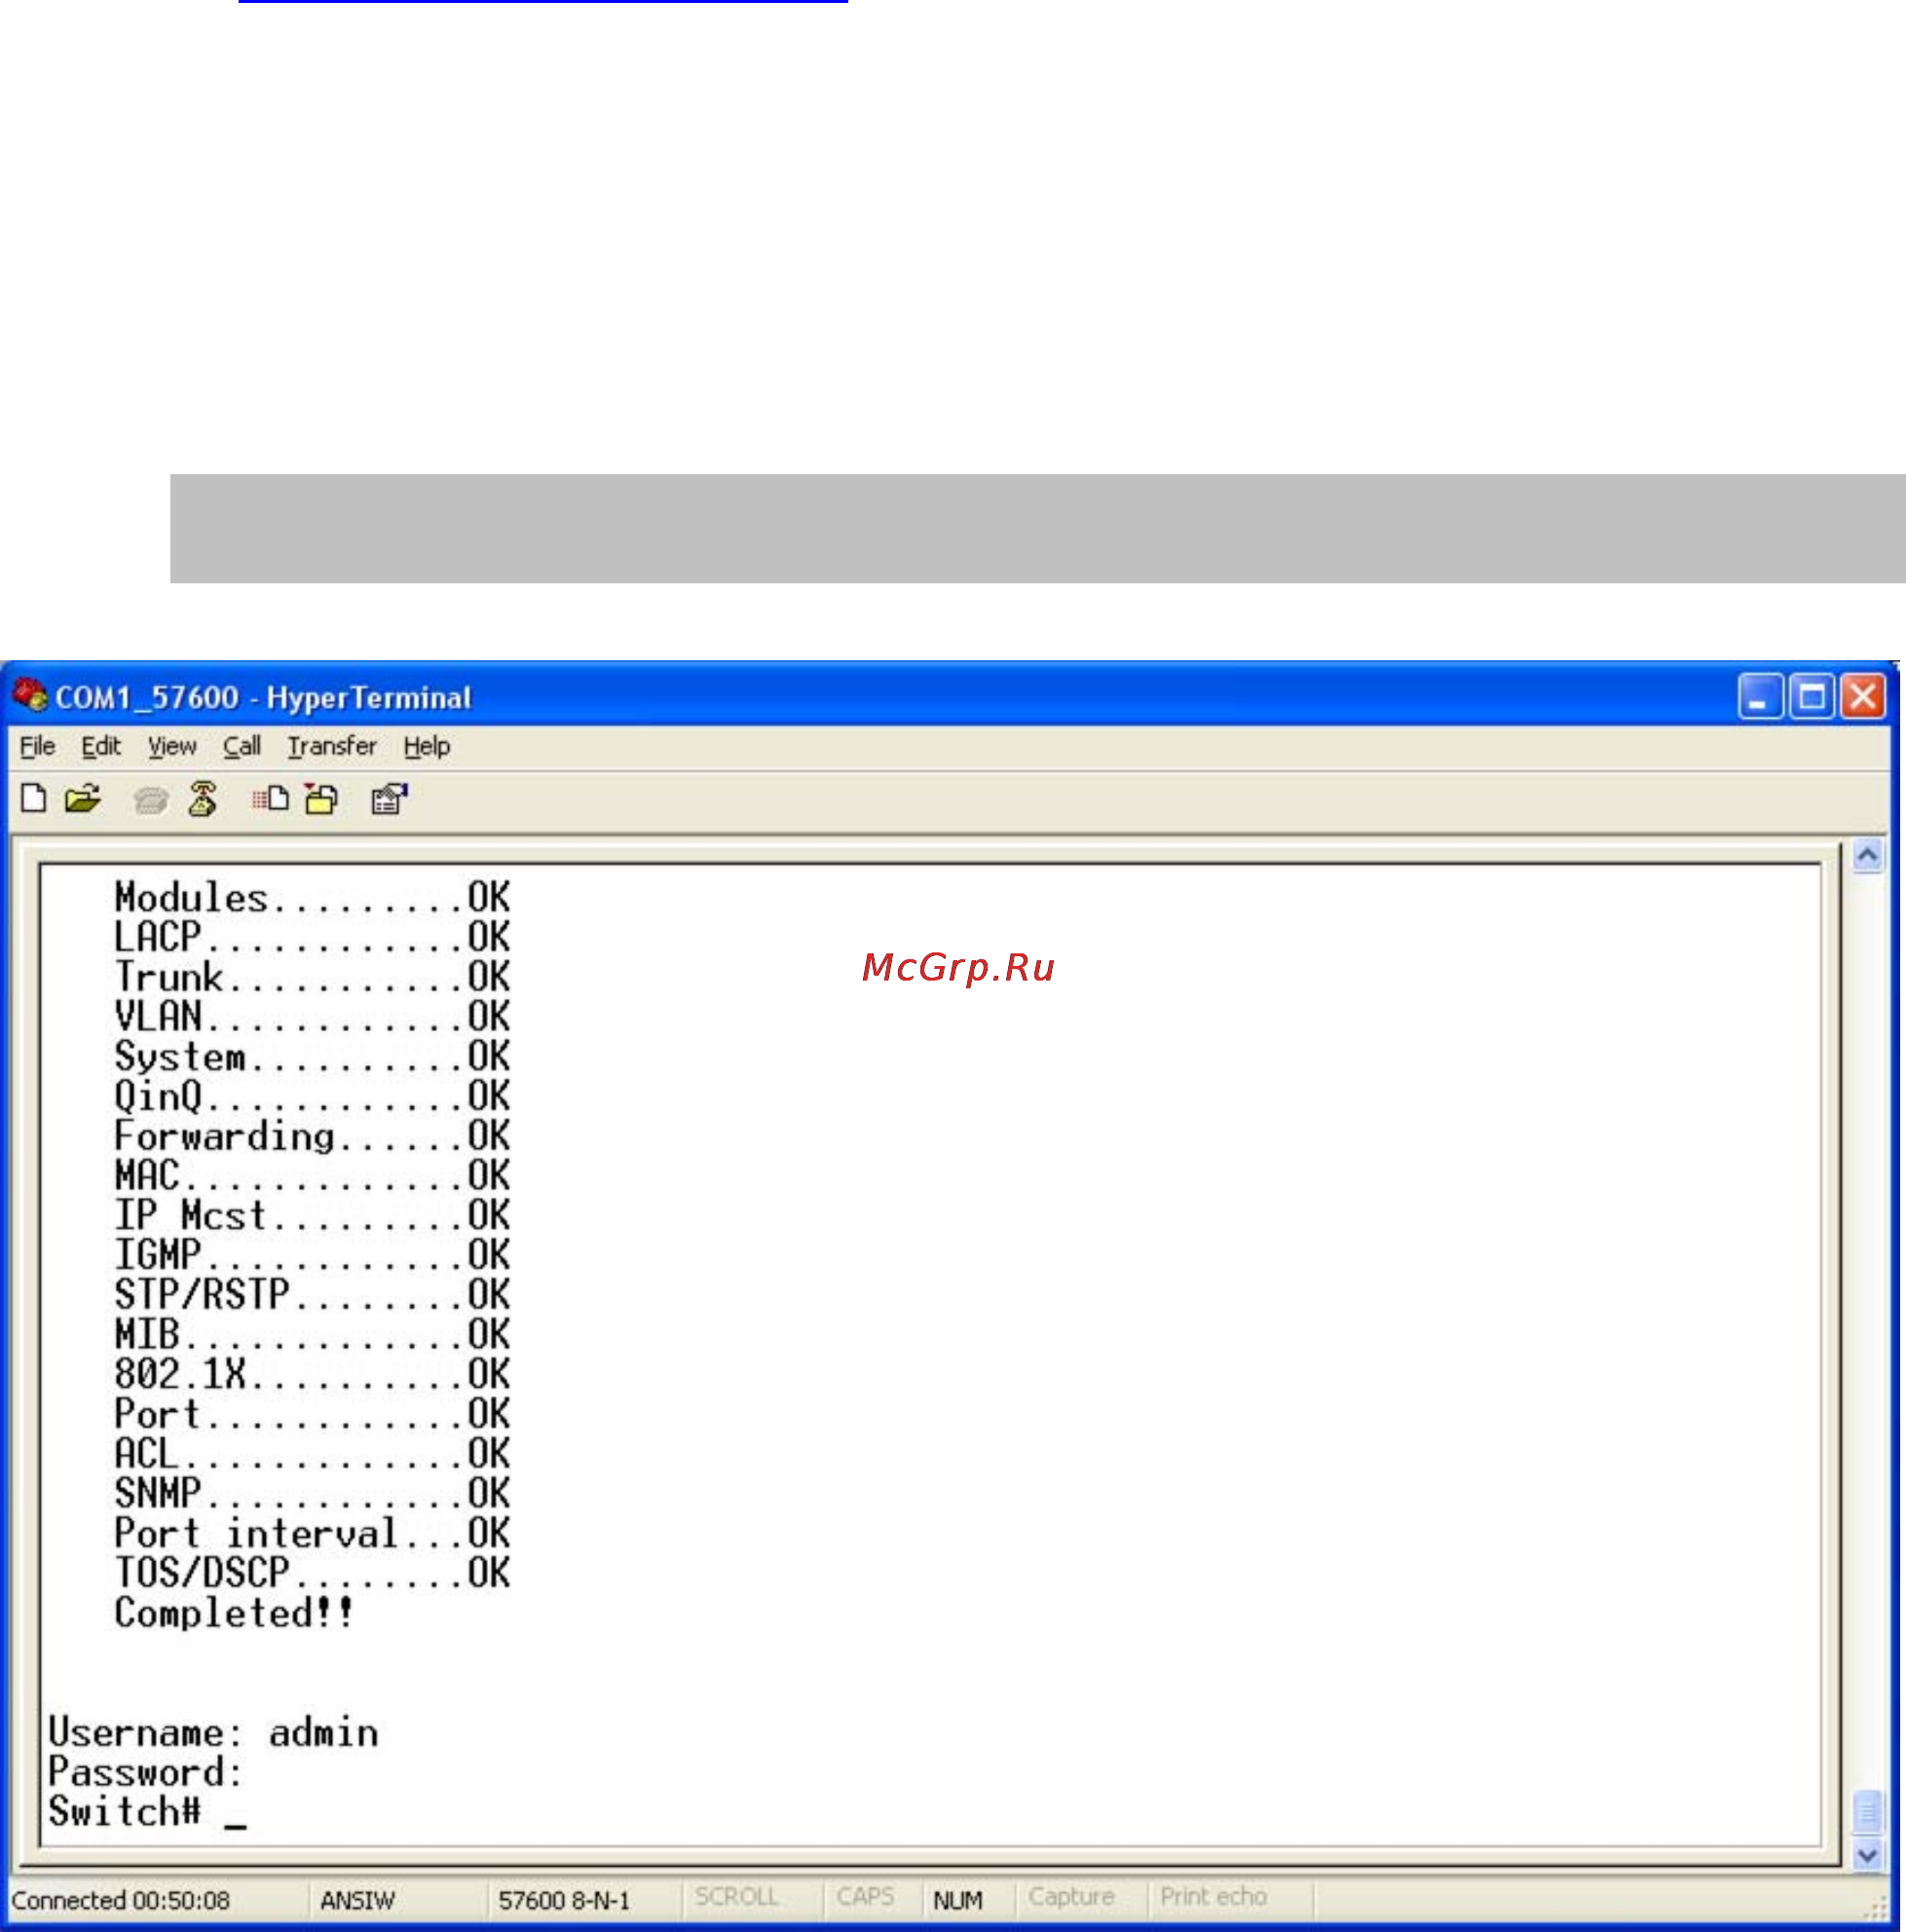The height and width of the screenshot is (1932, 1906).
Task: Click the 'System..........OK' line
Action: (312, 1056)
